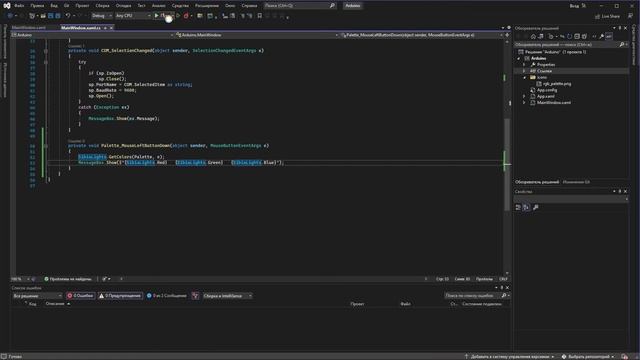Pin the Solution Explorer panel
This screenshot has height=360, width=640.
pos(620,28)
